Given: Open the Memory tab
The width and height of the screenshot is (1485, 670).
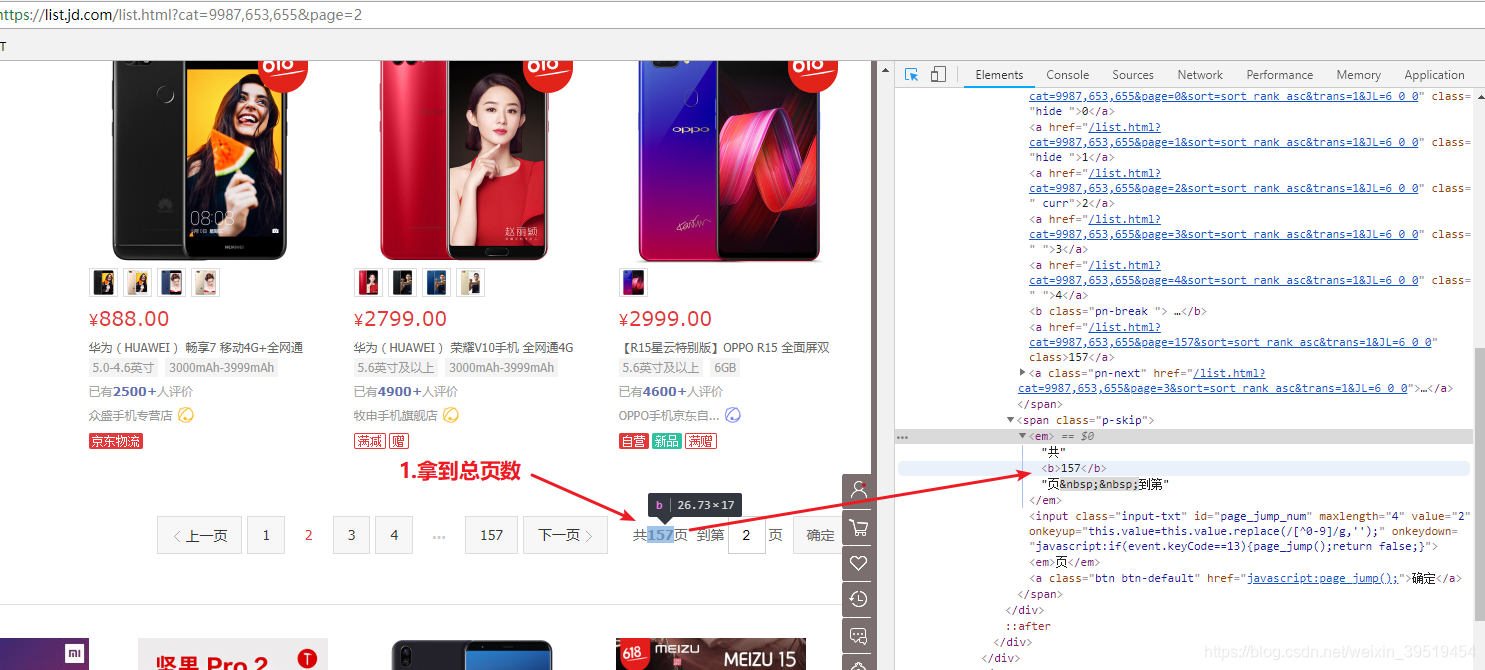Looking at the screenshot, I should pos(1358,75).
